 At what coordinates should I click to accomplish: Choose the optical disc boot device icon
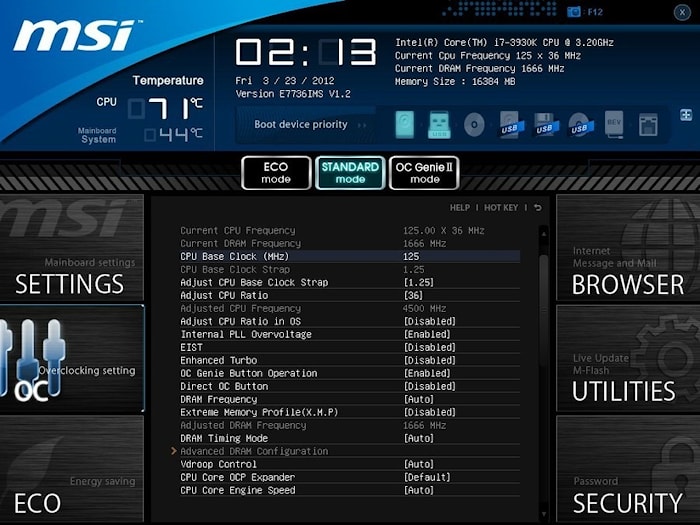(x=474, y=125)
